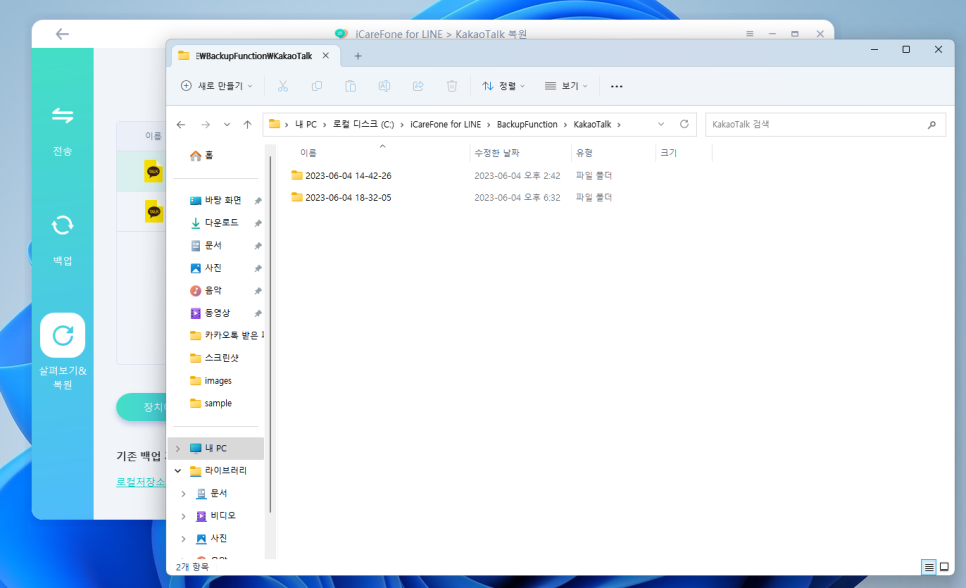Open the images folder in navigation pane
Viewport: 966px width, 588px height.
211,381
